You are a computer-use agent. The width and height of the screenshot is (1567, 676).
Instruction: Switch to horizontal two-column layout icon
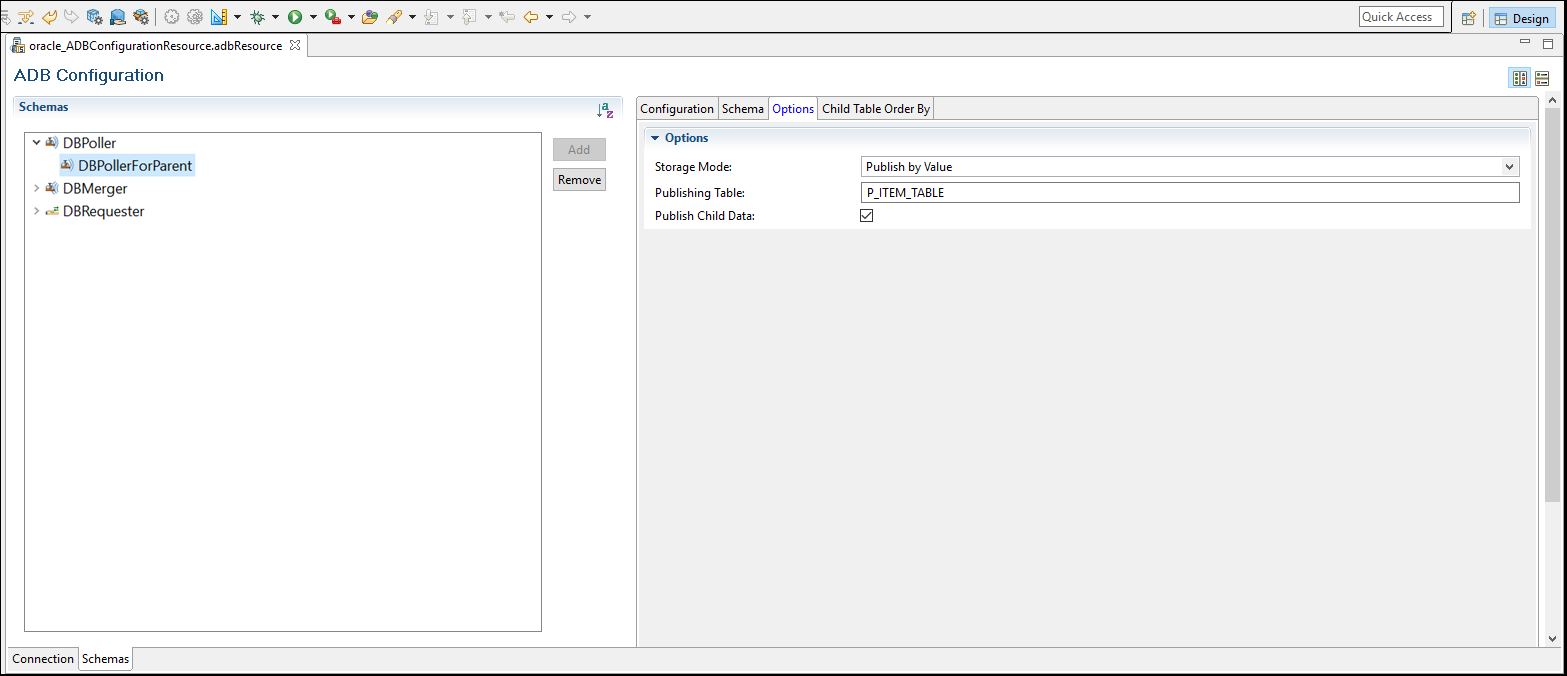pos(1519,78)
